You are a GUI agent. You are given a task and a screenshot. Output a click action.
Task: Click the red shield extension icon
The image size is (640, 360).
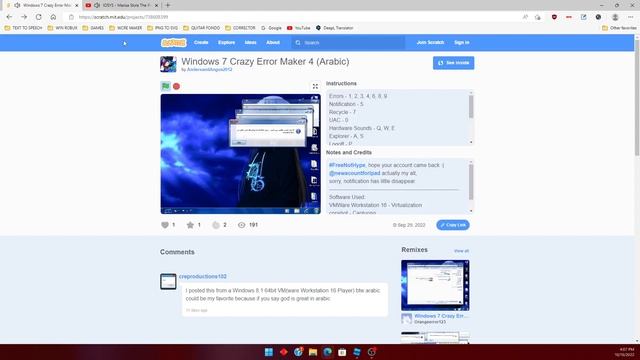(x=554, y=17)
